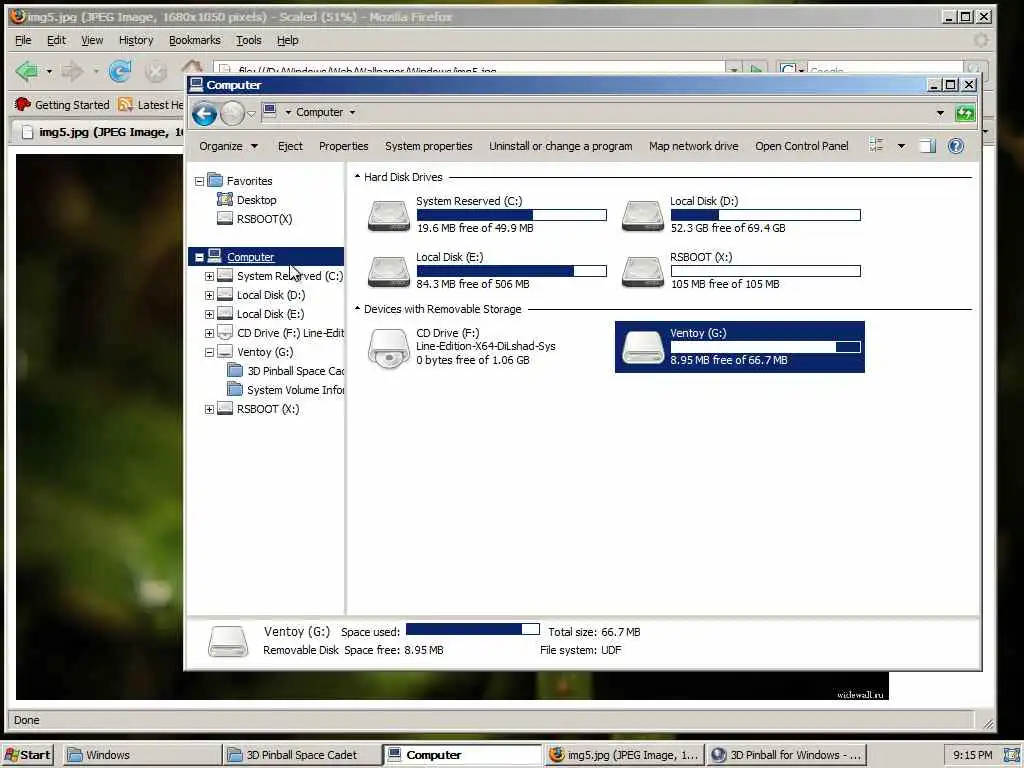Open the Organize dropdown menu
1024x768 pixels.
[x=229, y=146]
